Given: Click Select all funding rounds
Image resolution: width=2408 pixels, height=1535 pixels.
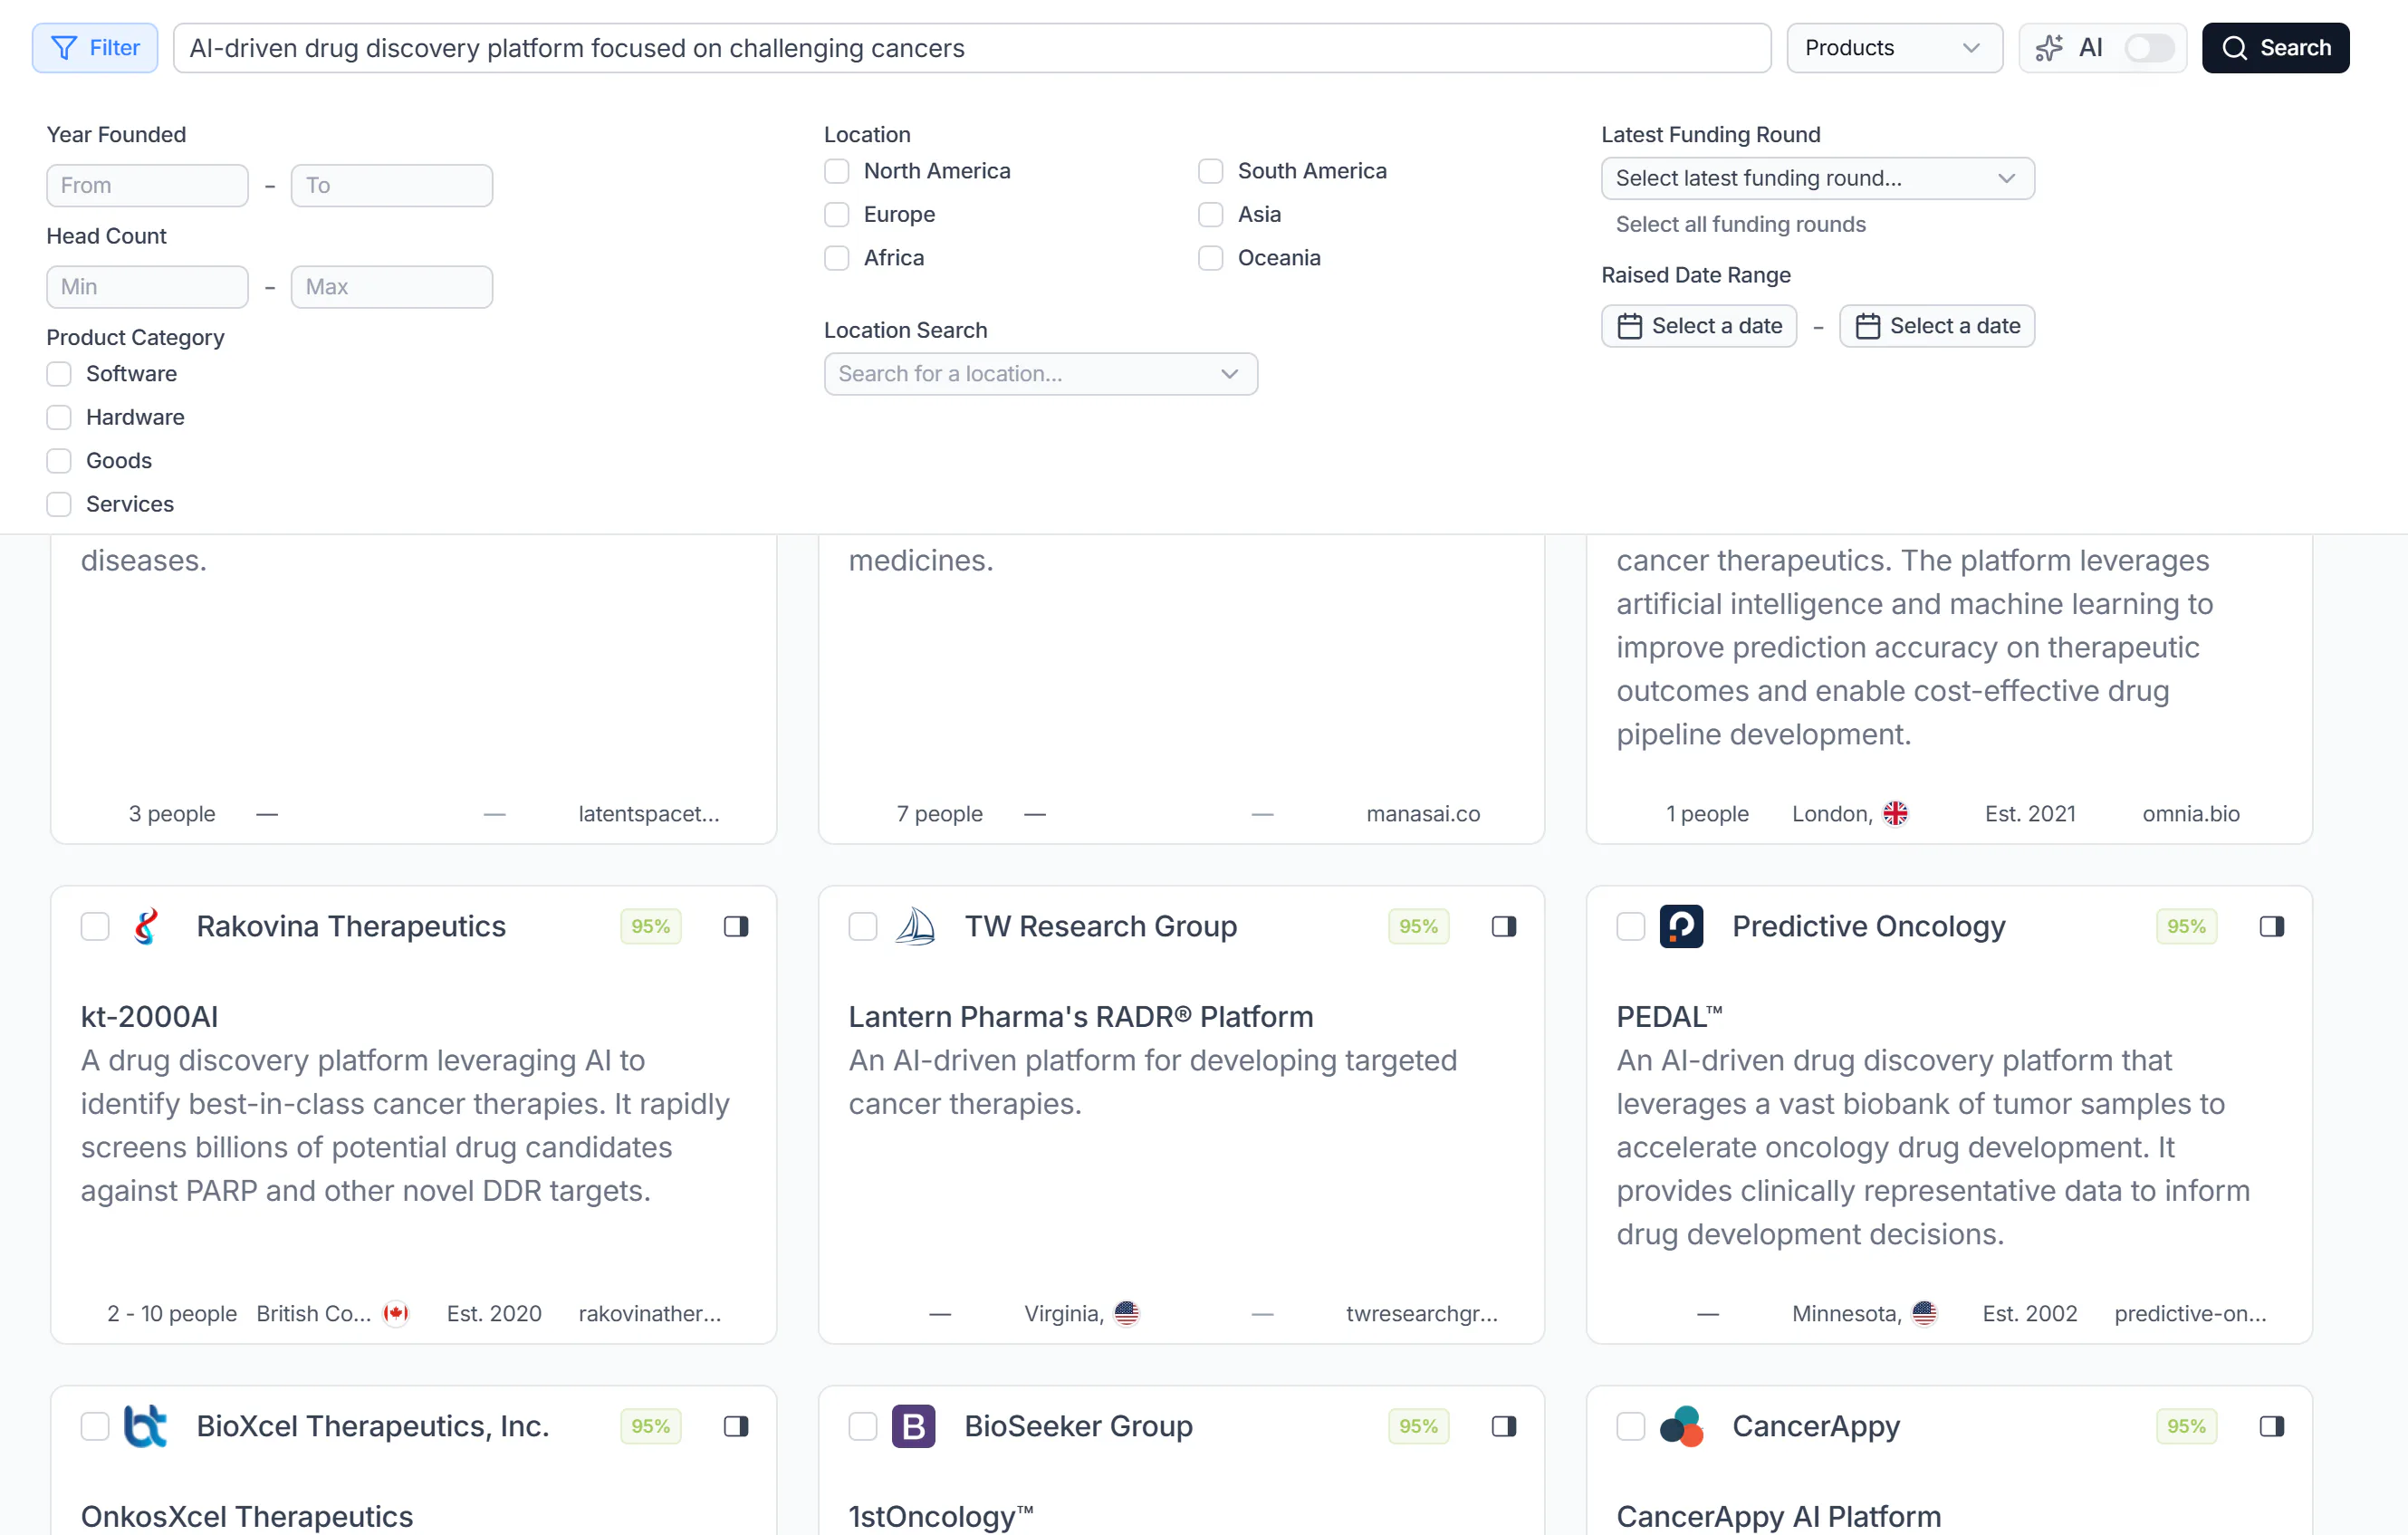Looking at the screenshot, I should pos(1740,224).
